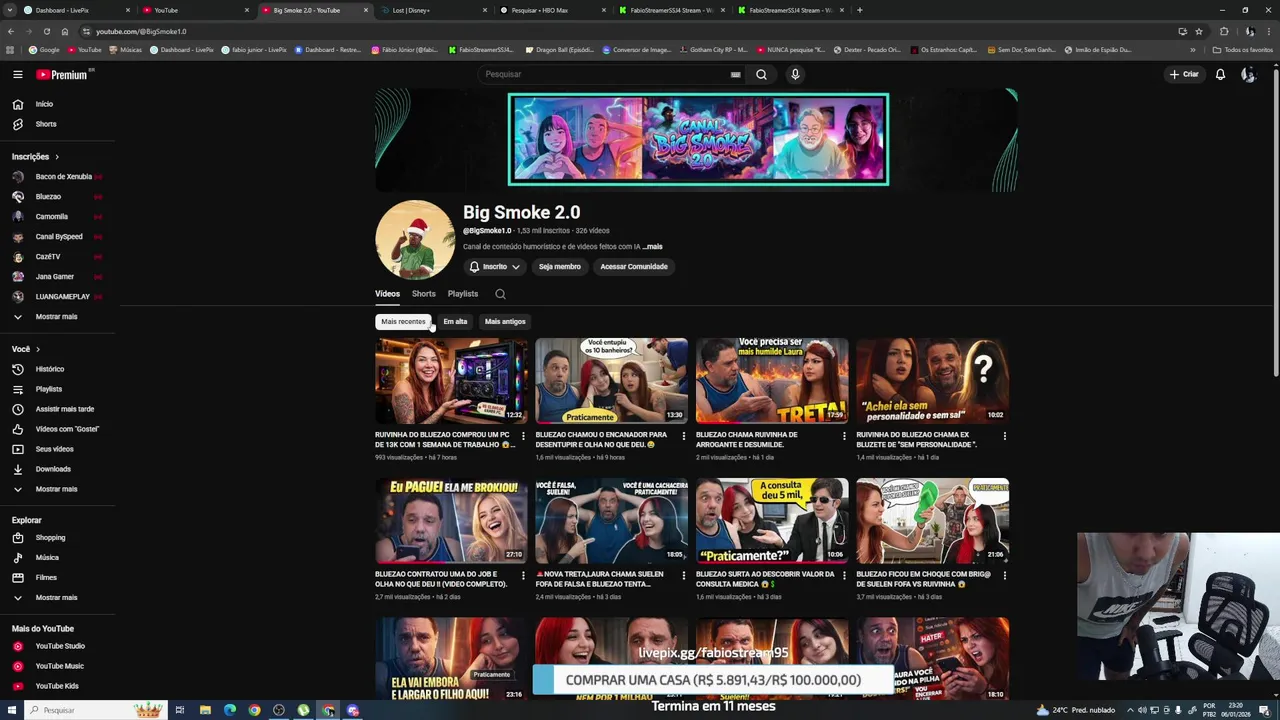
Task: Open the Inscrito notification dropdown
Action: (495, 267)
